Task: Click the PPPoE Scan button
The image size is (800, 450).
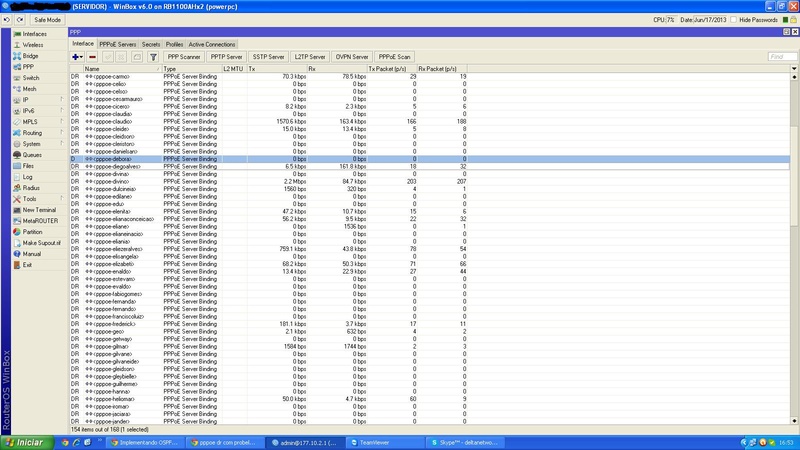Action: [x=394, y=57]
